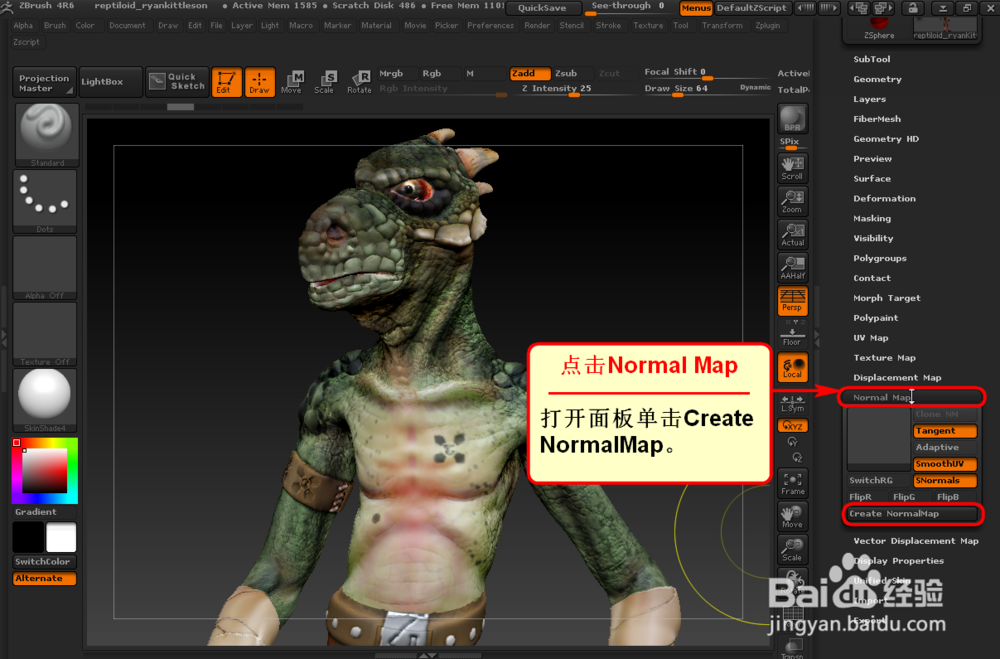This screenshot has height=659, width=1000.
Task: Expand the Layers section
Action: pyautogui.click(x=870, y=99)
